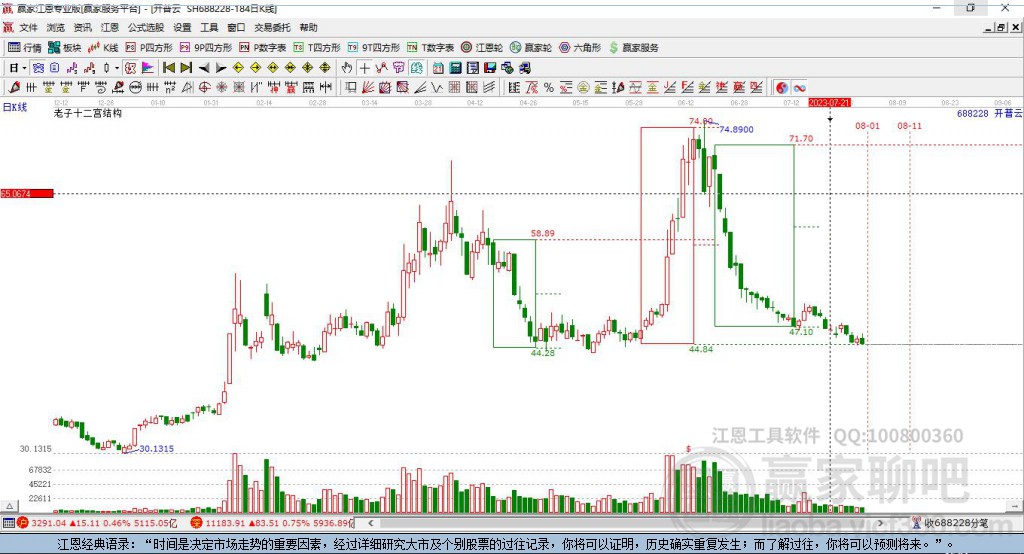This screenshot has height=554, width=1024.
Task: Open the P四方形 tool
Action: point(149,48)
